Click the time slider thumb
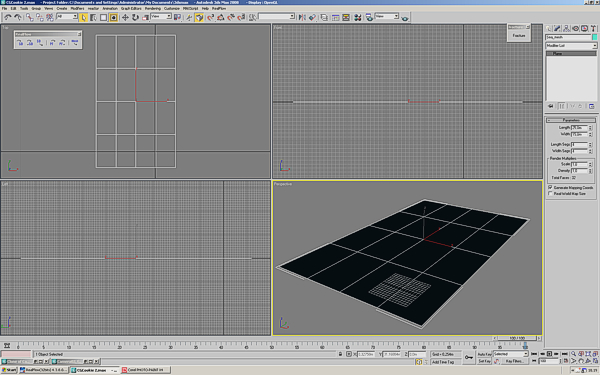 pyautogui.click(x=517, y=338)
